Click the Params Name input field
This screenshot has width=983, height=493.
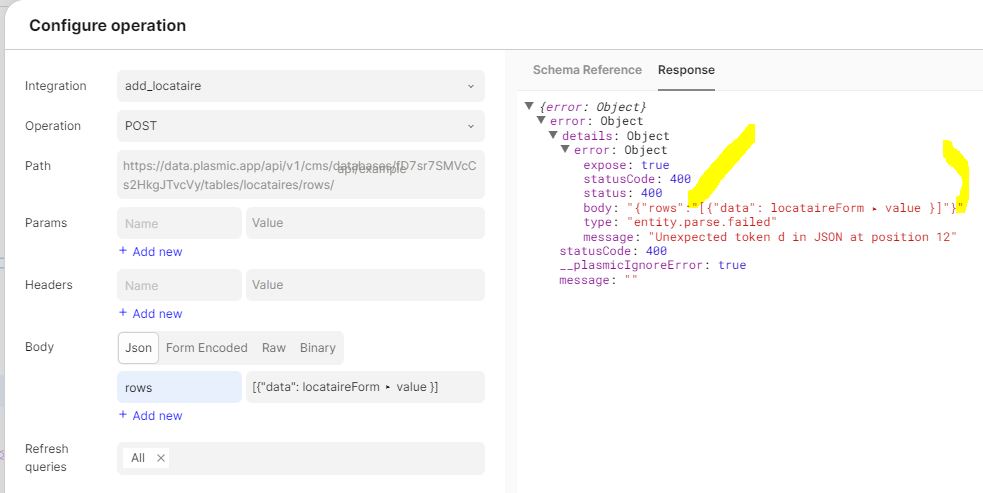[179, 223]
